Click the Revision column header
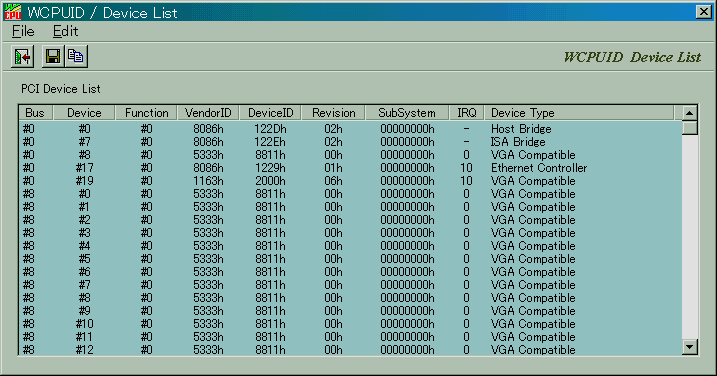The width and height of the screenshot is (717, 376). (x=333, y=113)
